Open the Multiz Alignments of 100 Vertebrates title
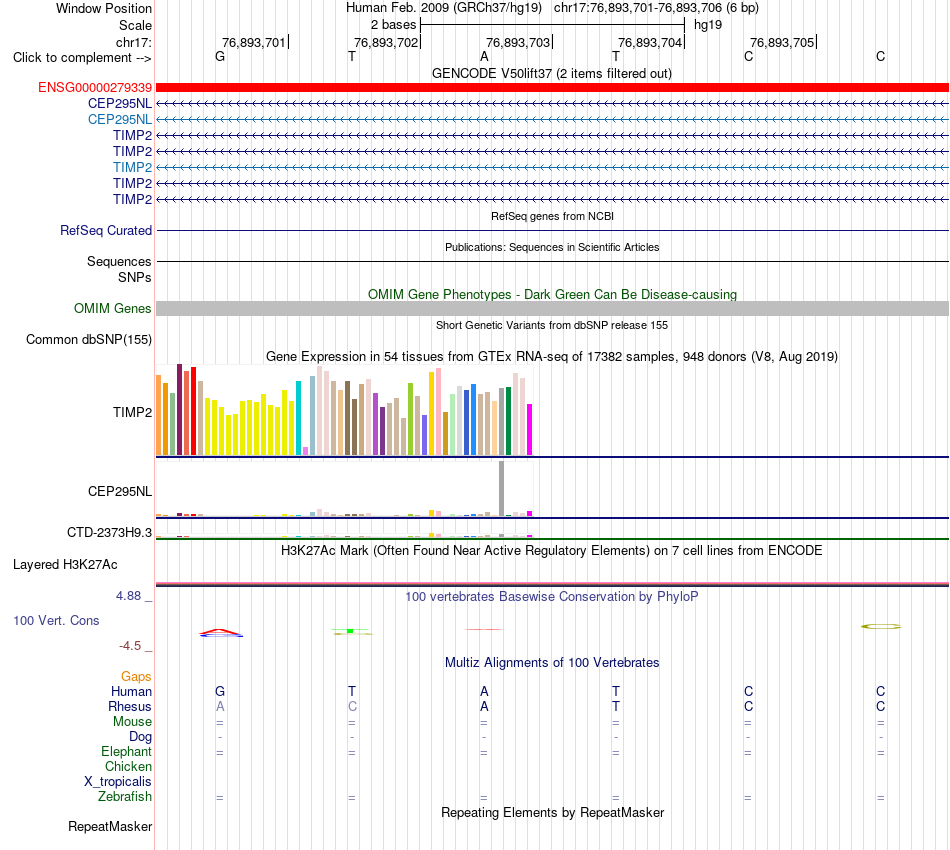The height and width of the screenshot is (850, 950). (x=552, y=662)
